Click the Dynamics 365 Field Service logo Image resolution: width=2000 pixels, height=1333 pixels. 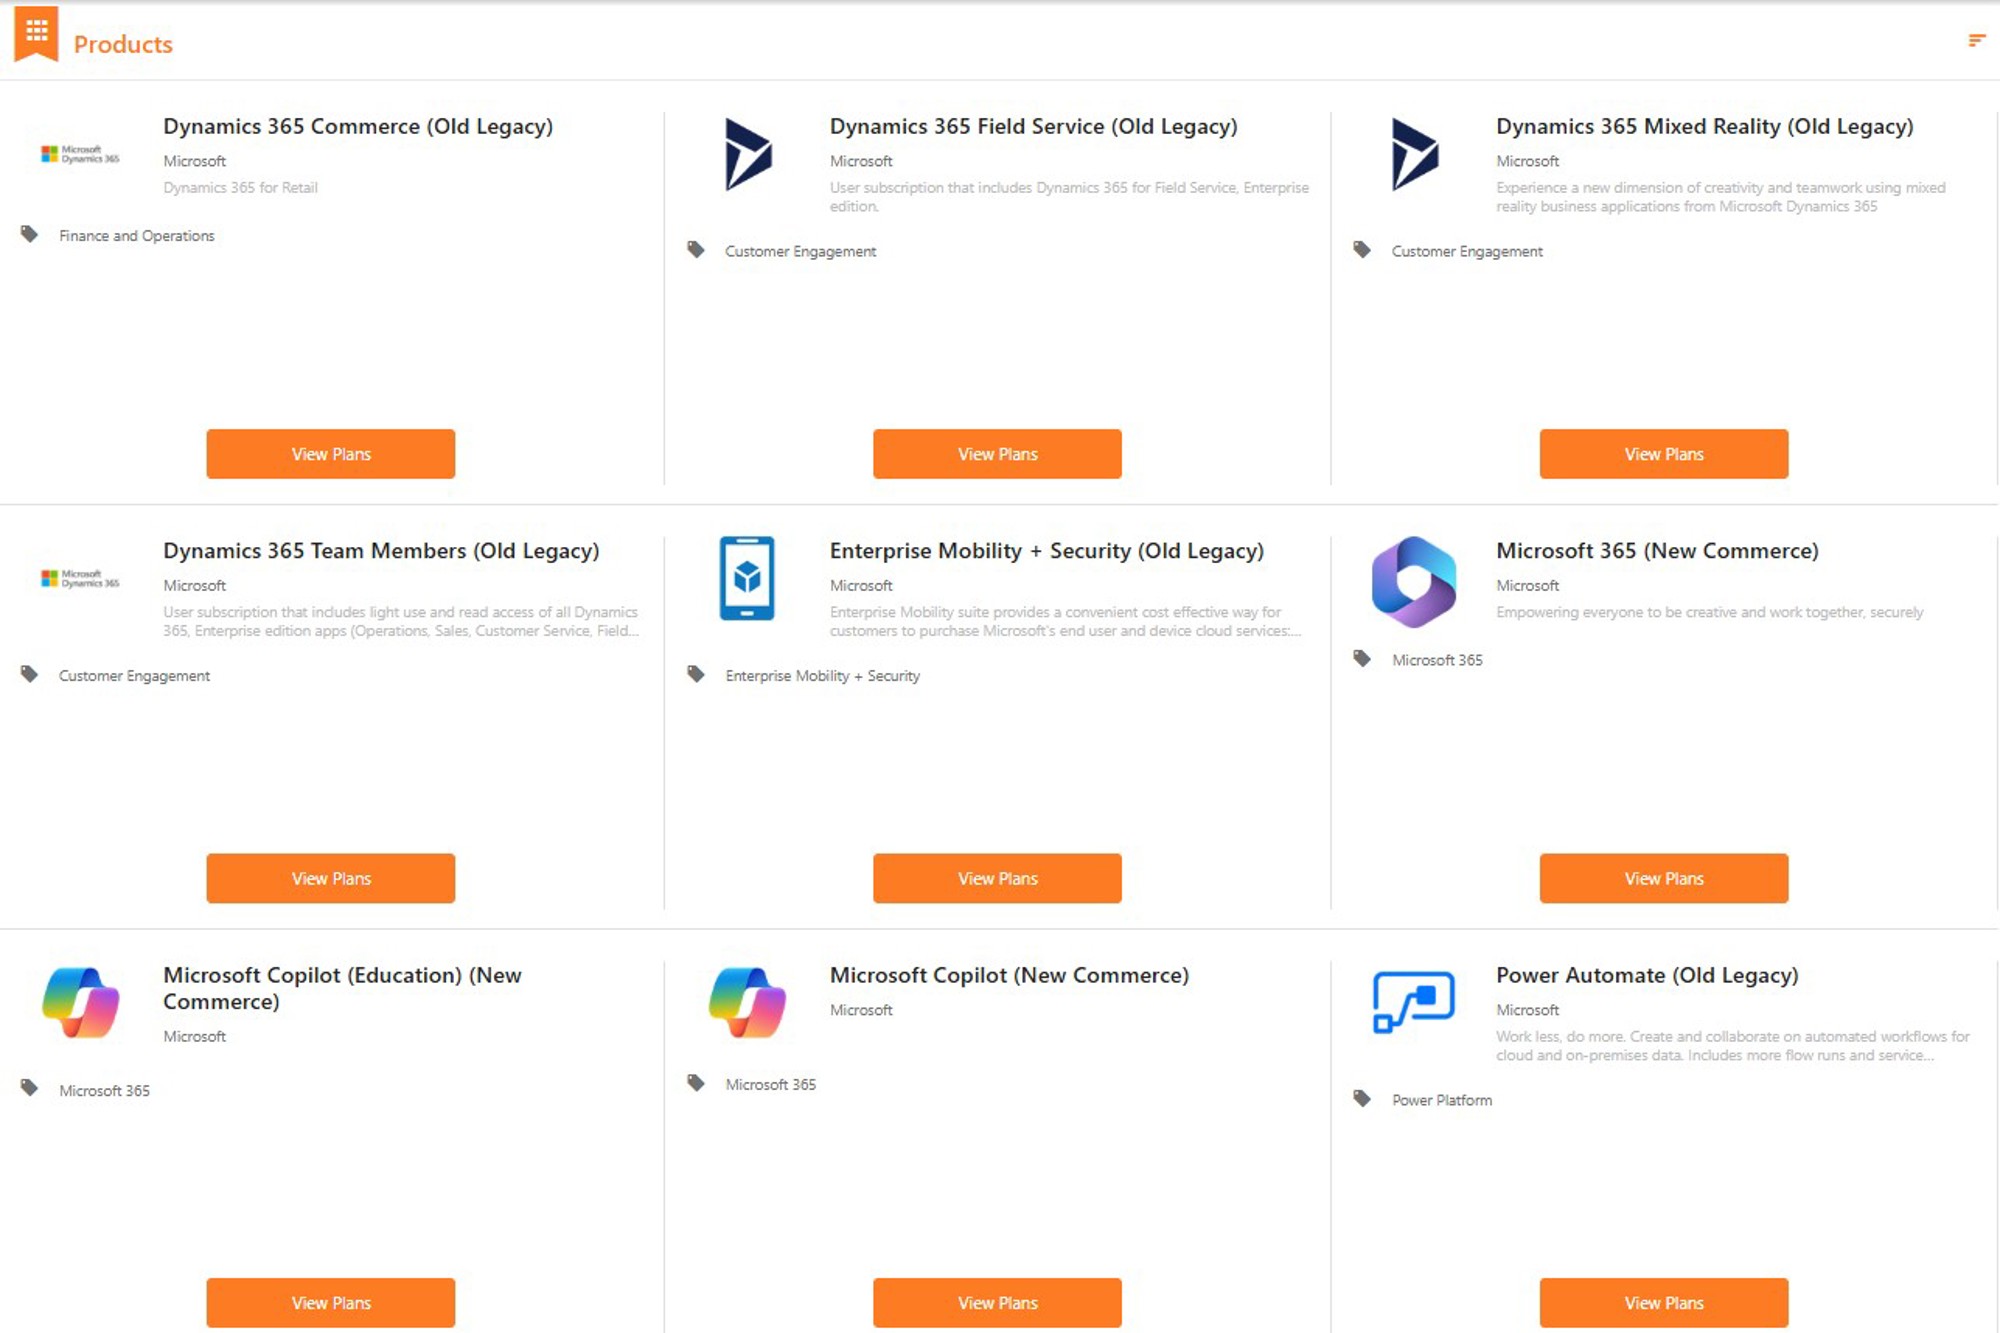748,155
